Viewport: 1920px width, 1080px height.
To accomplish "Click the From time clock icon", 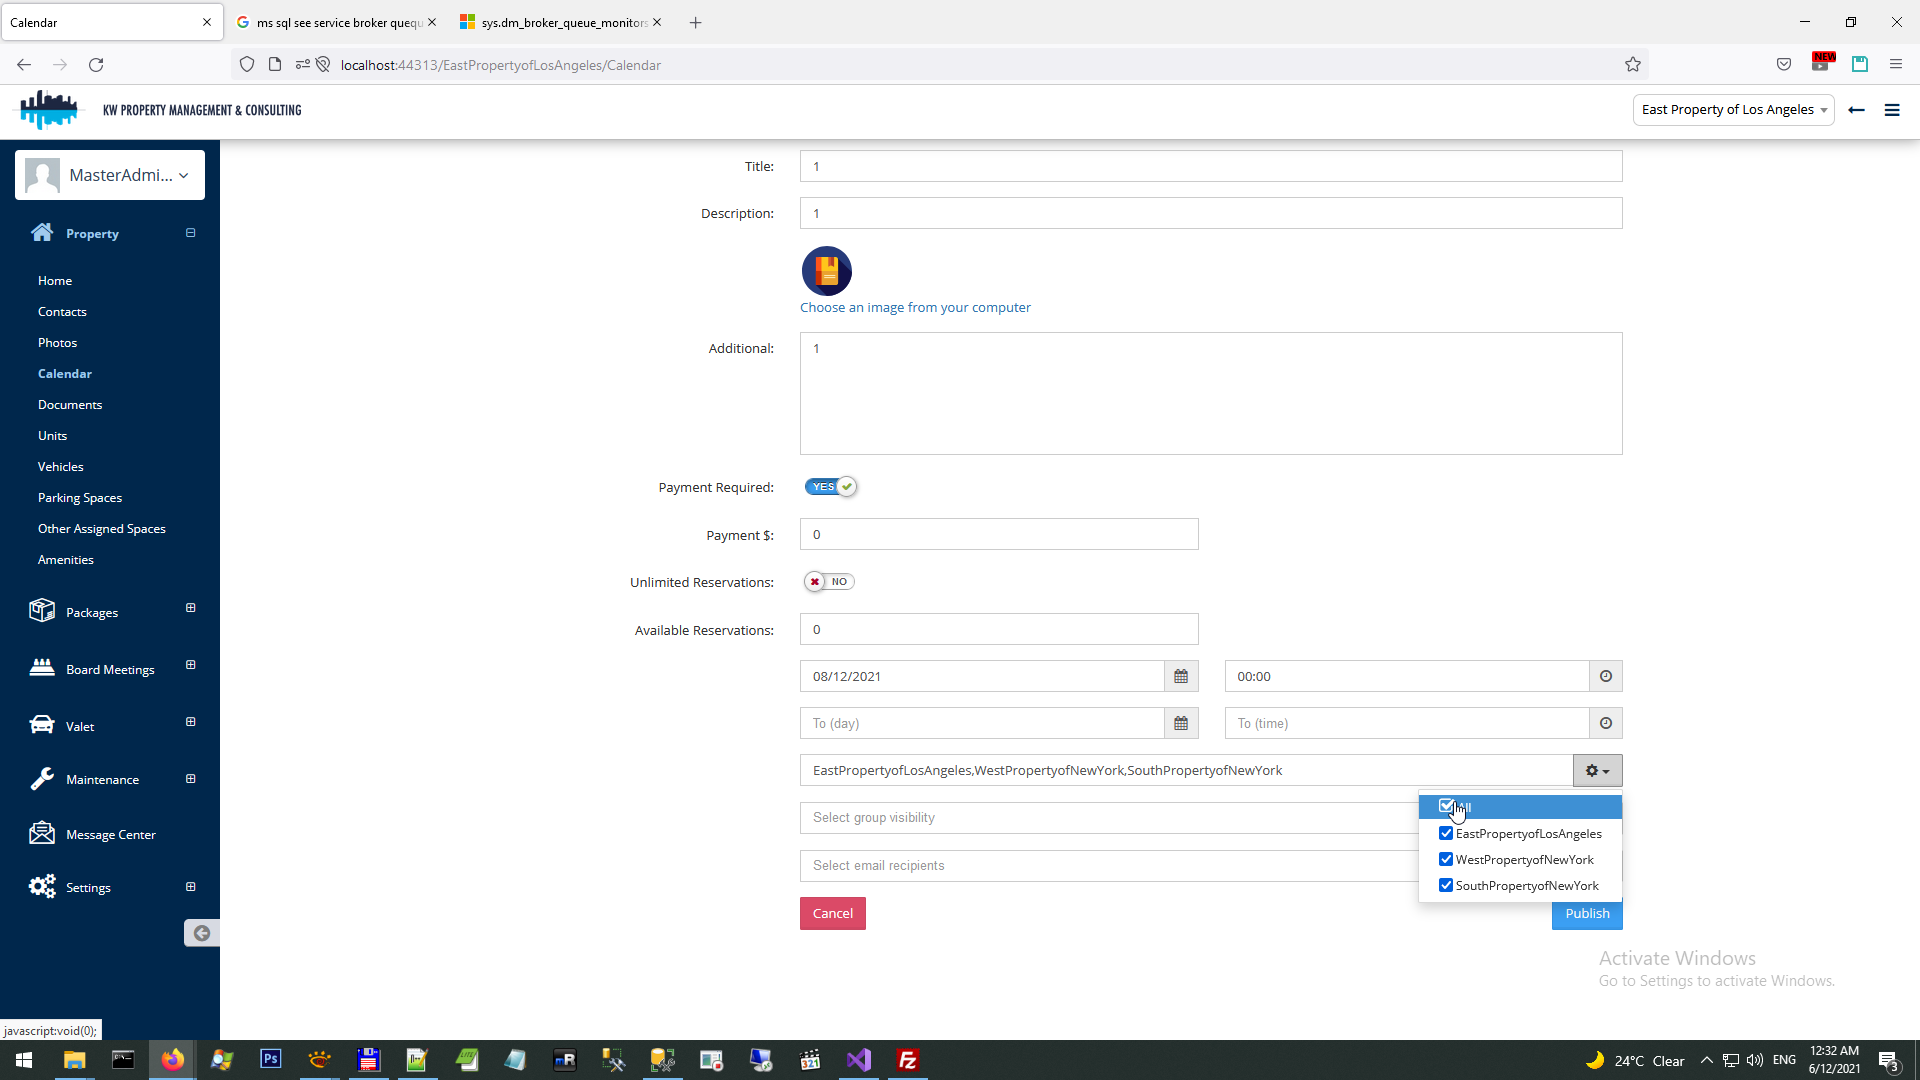I will point(1606,677).
